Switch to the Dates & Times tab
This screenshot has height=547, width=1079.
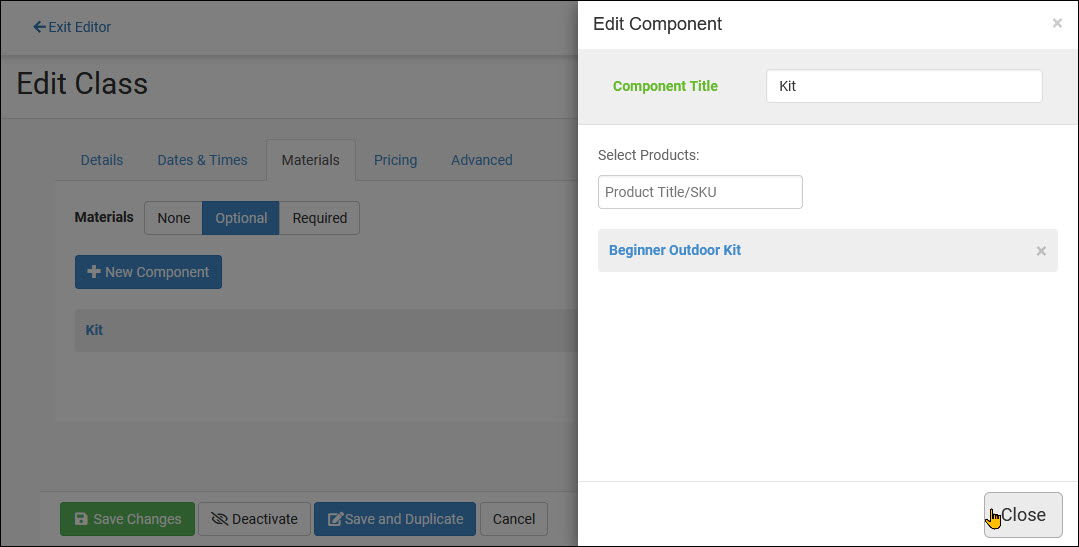point(202,160)
